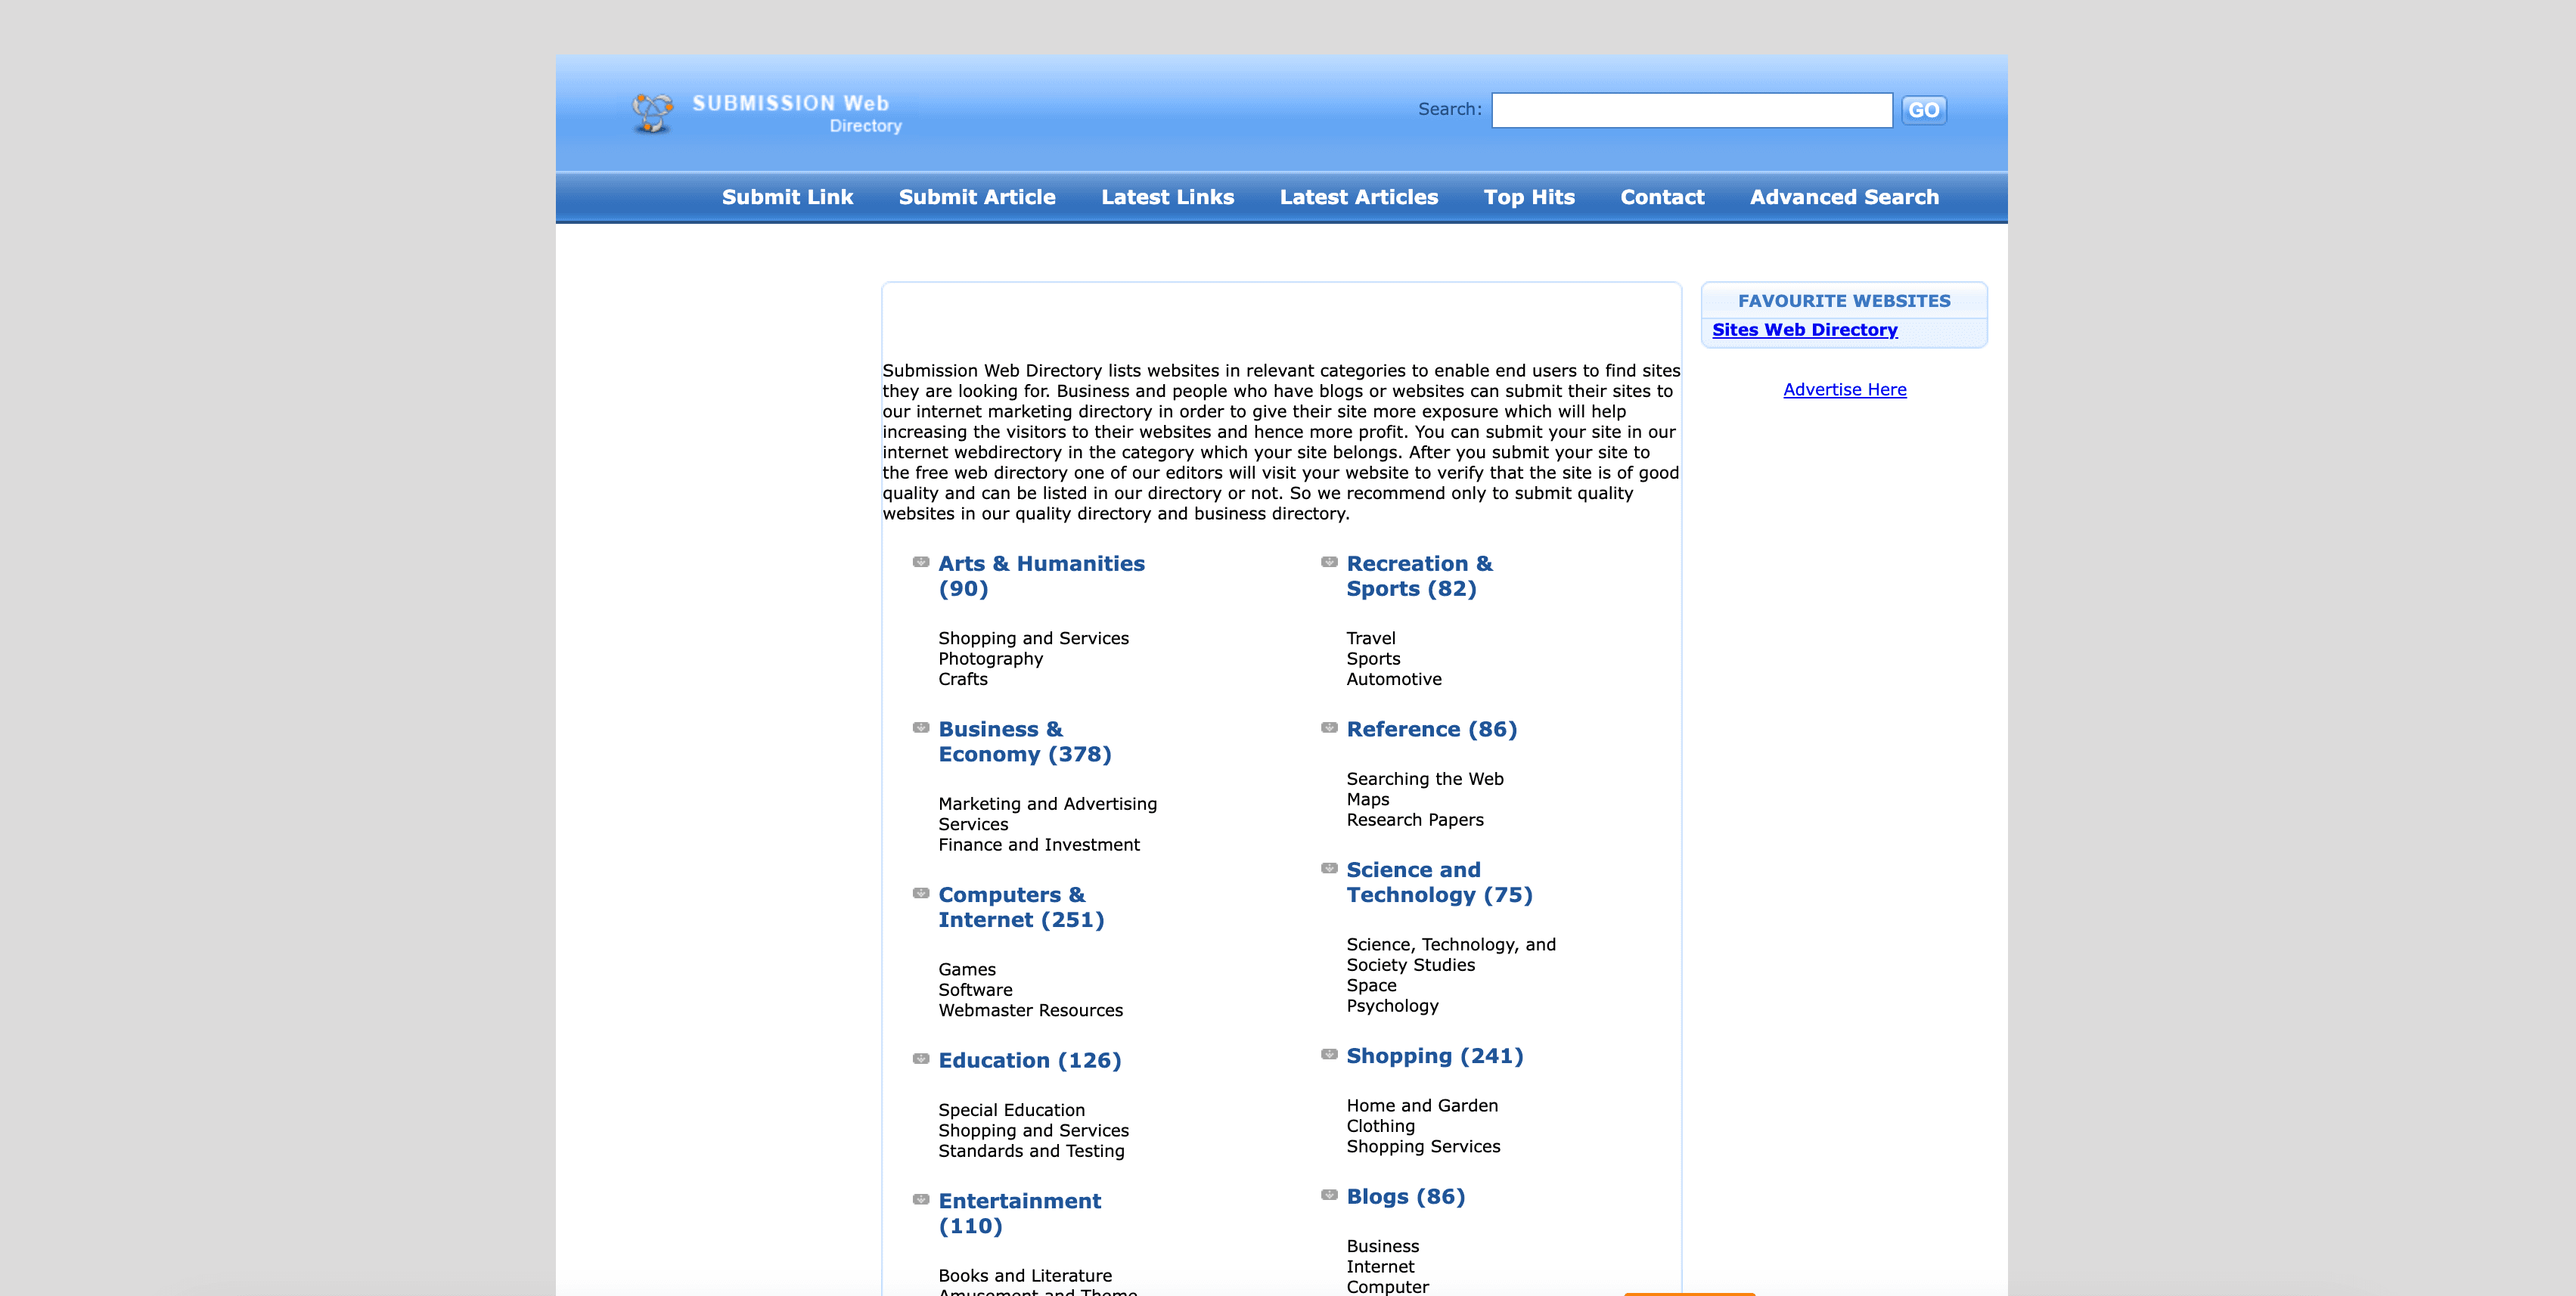Select Games subcategory
The height and width of the screenshot is (1296, 2576).
click(966, 970)
